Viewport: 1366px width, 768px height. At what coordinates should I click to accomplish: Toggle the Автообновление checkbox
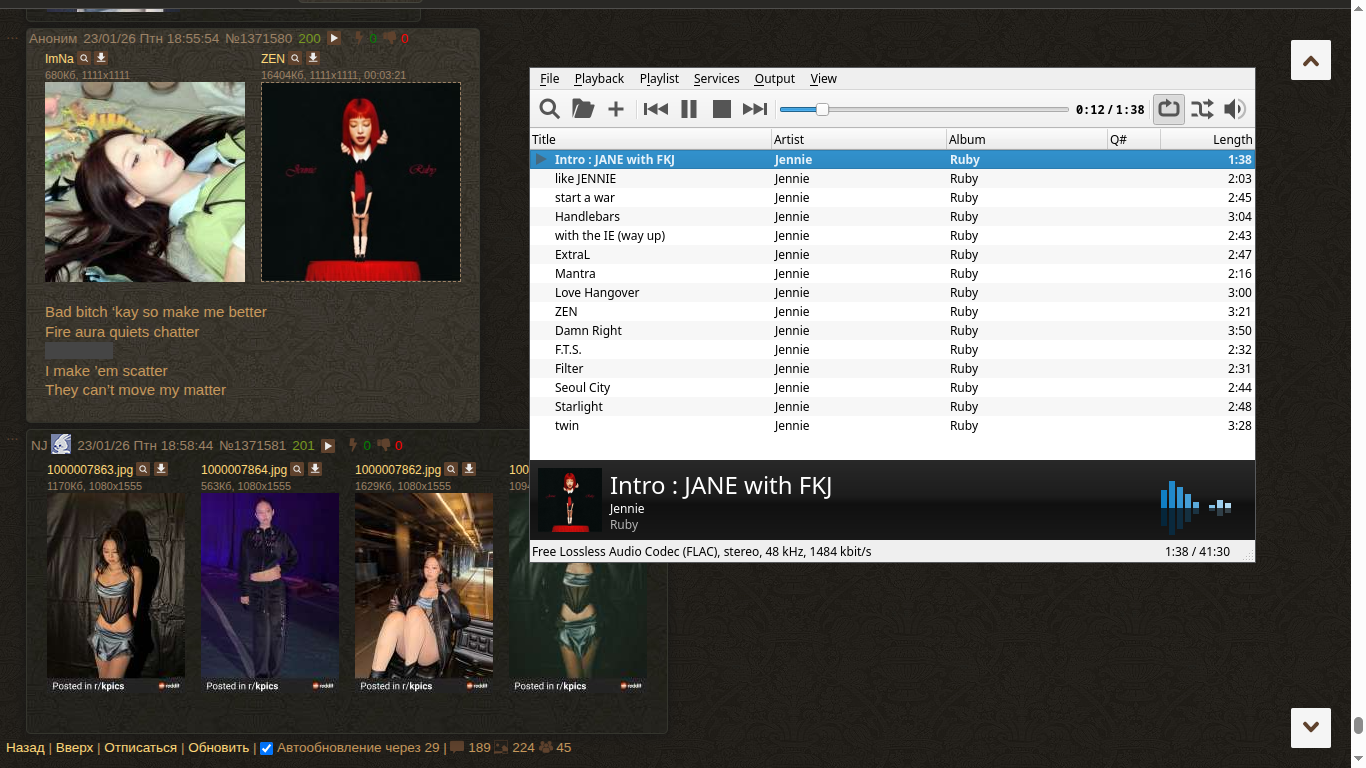(266, 748)
